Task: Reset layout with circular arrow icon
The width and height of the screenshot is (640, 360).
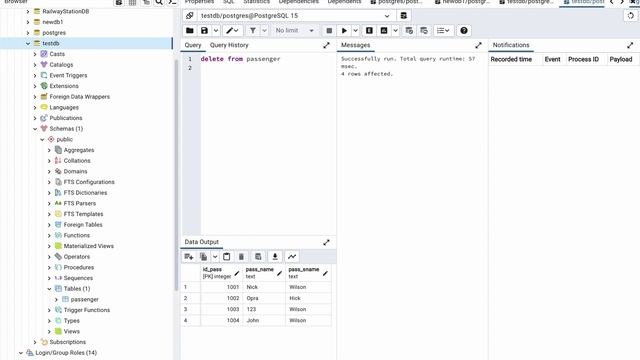Action: [x=631, y=16]
